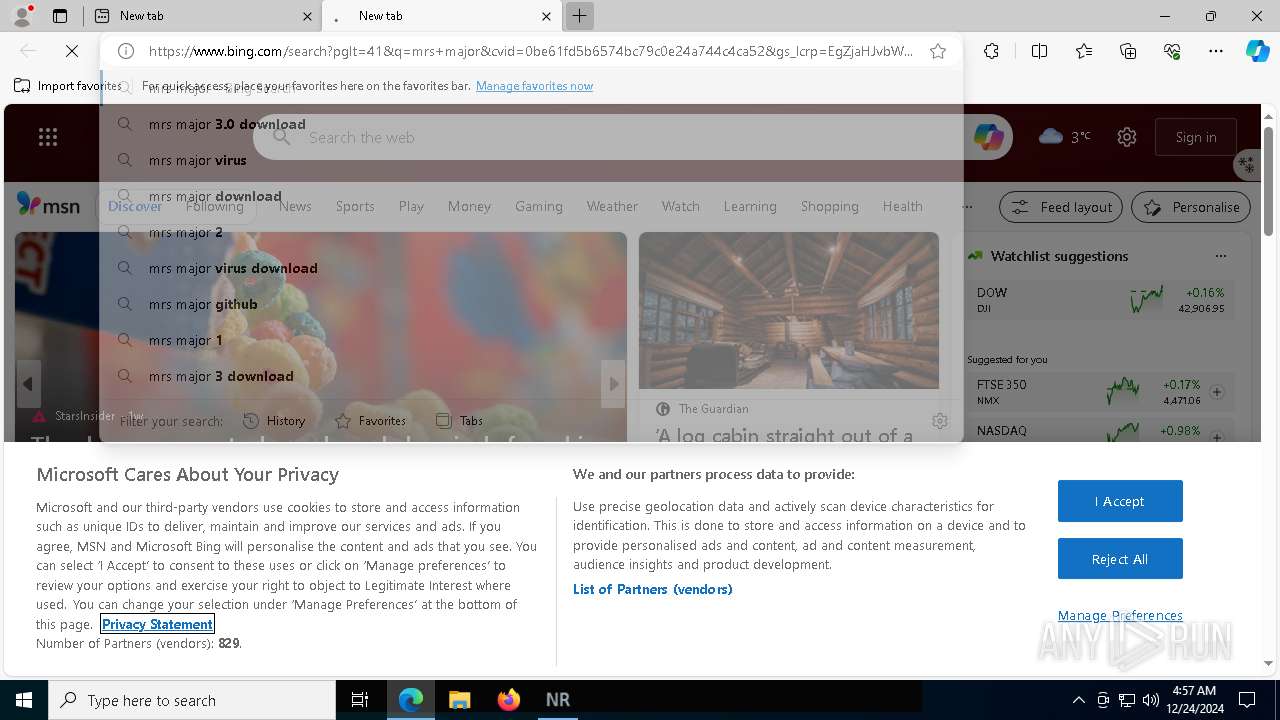Image resolution: width=1280 pixels, height=720 pixels.
Task: Open the Edge profile icon
Action: pyautogui.click(x=22, y=16)
